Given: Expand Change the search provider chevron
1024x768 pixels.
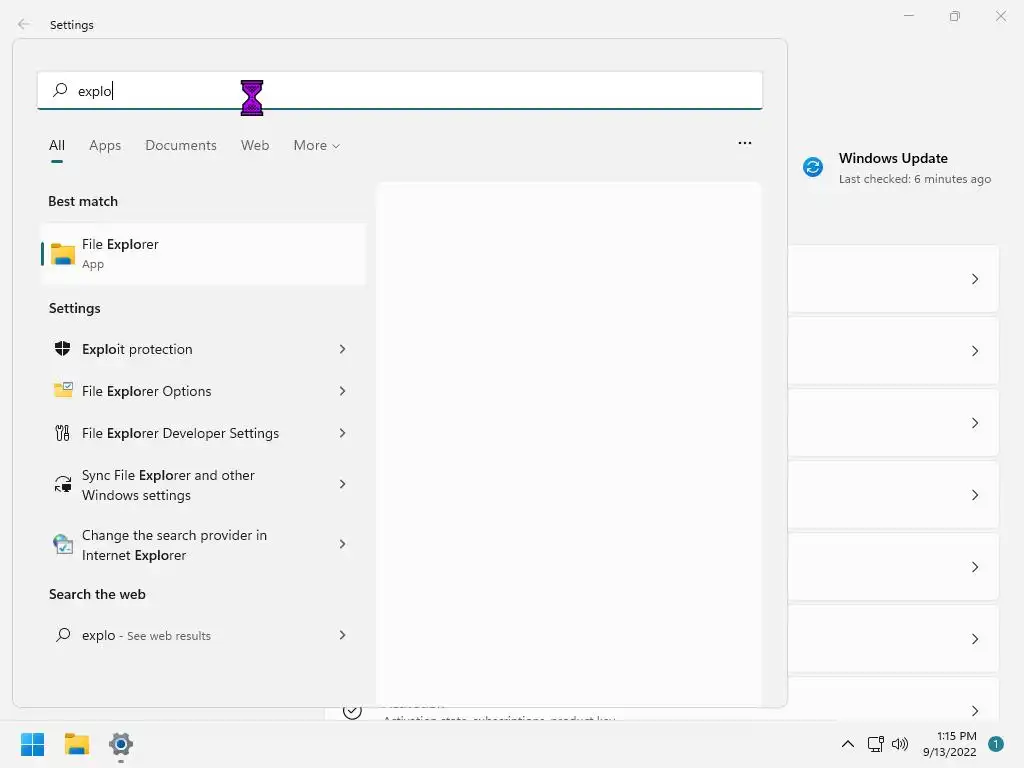Looking at the screenshot, I should (x=342, y=544).
